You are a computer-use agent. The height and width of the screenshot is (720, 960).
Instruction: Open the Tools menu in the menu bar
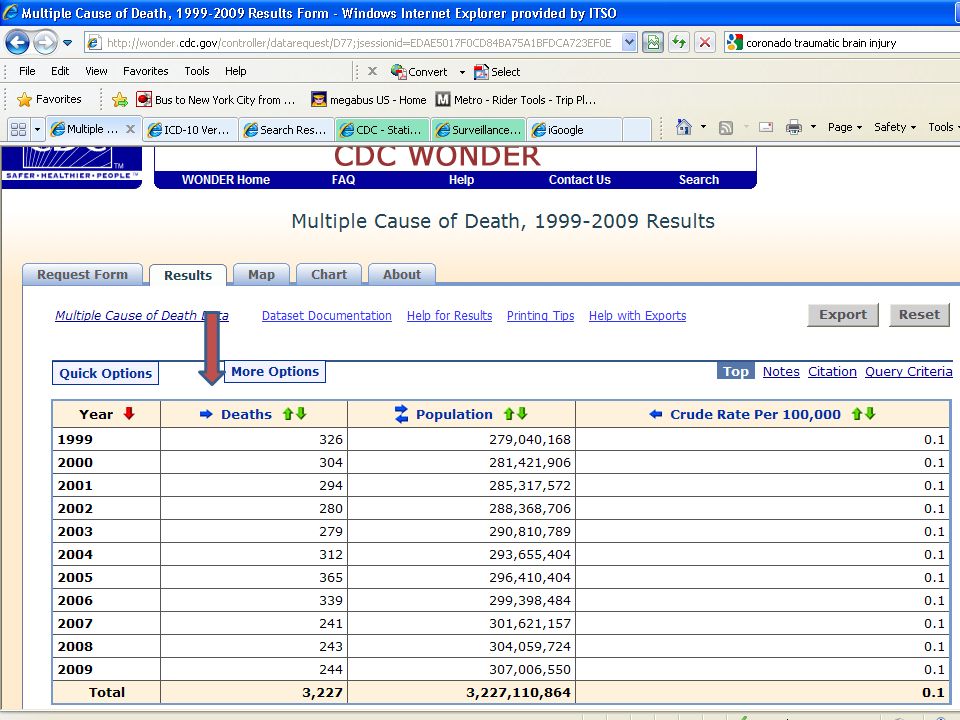click(197, 71)
